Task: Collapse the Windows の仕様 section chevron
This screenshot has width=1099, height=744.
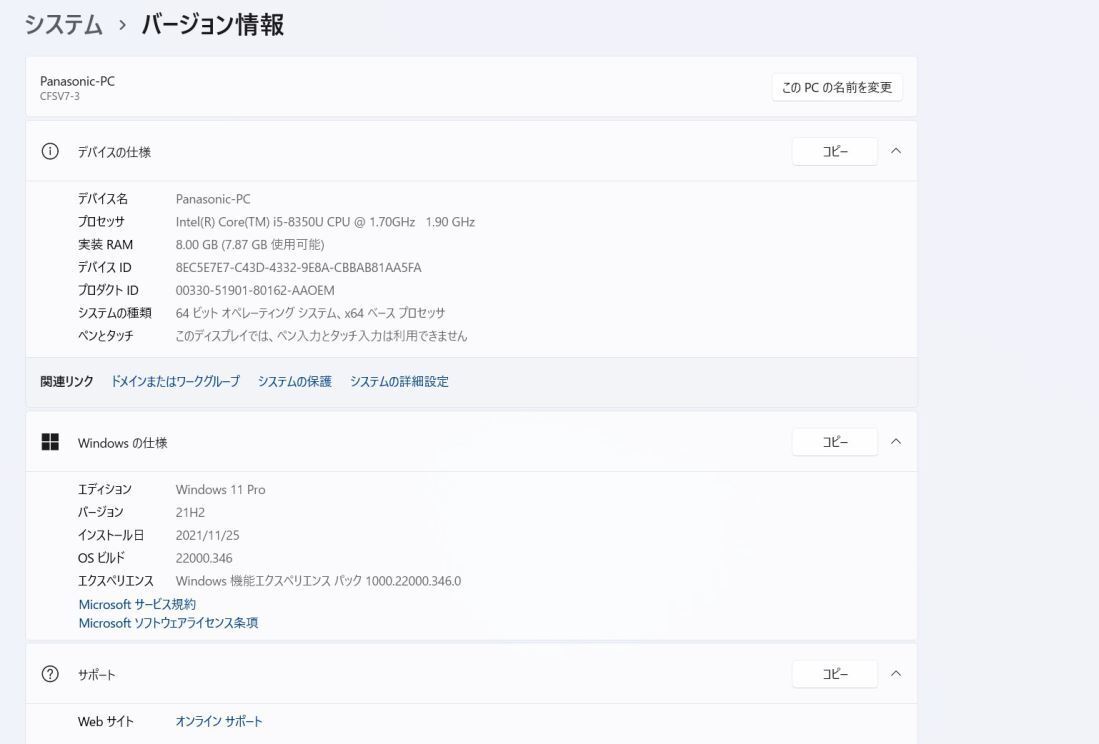Action: (896, 442)
